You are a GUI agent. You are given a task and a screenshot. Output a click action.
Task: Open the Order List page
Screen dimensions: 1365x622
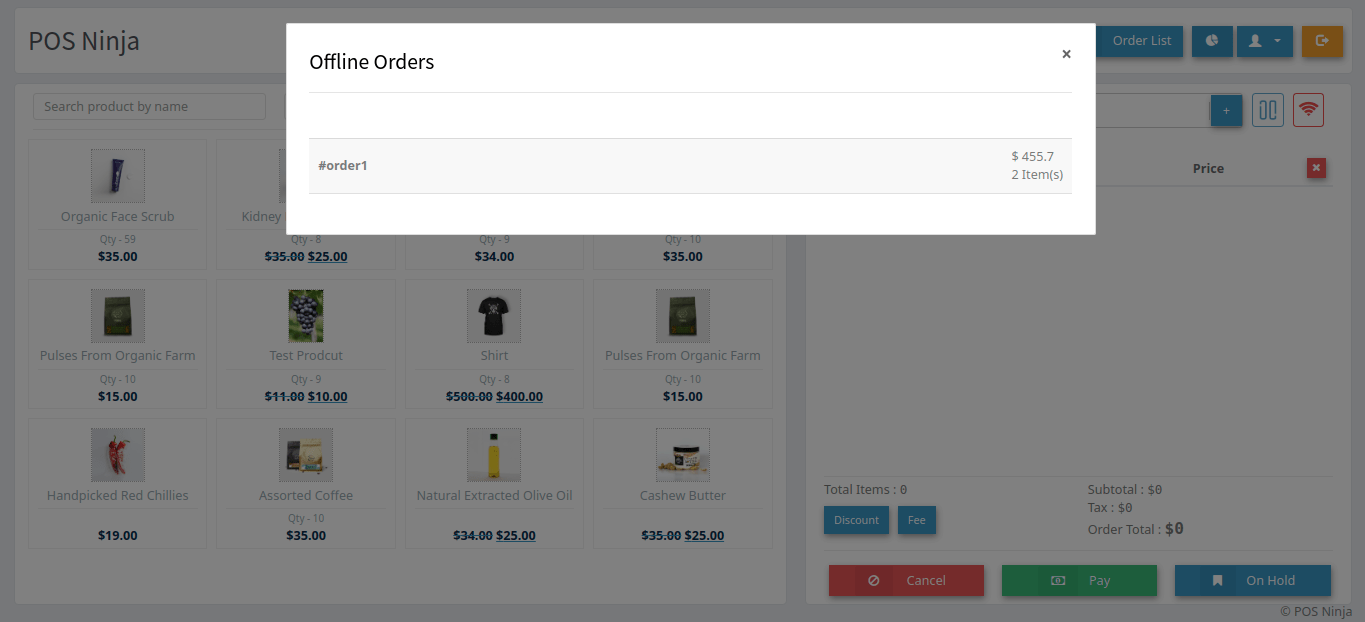pyautogui.click(x=1140, y=41)
